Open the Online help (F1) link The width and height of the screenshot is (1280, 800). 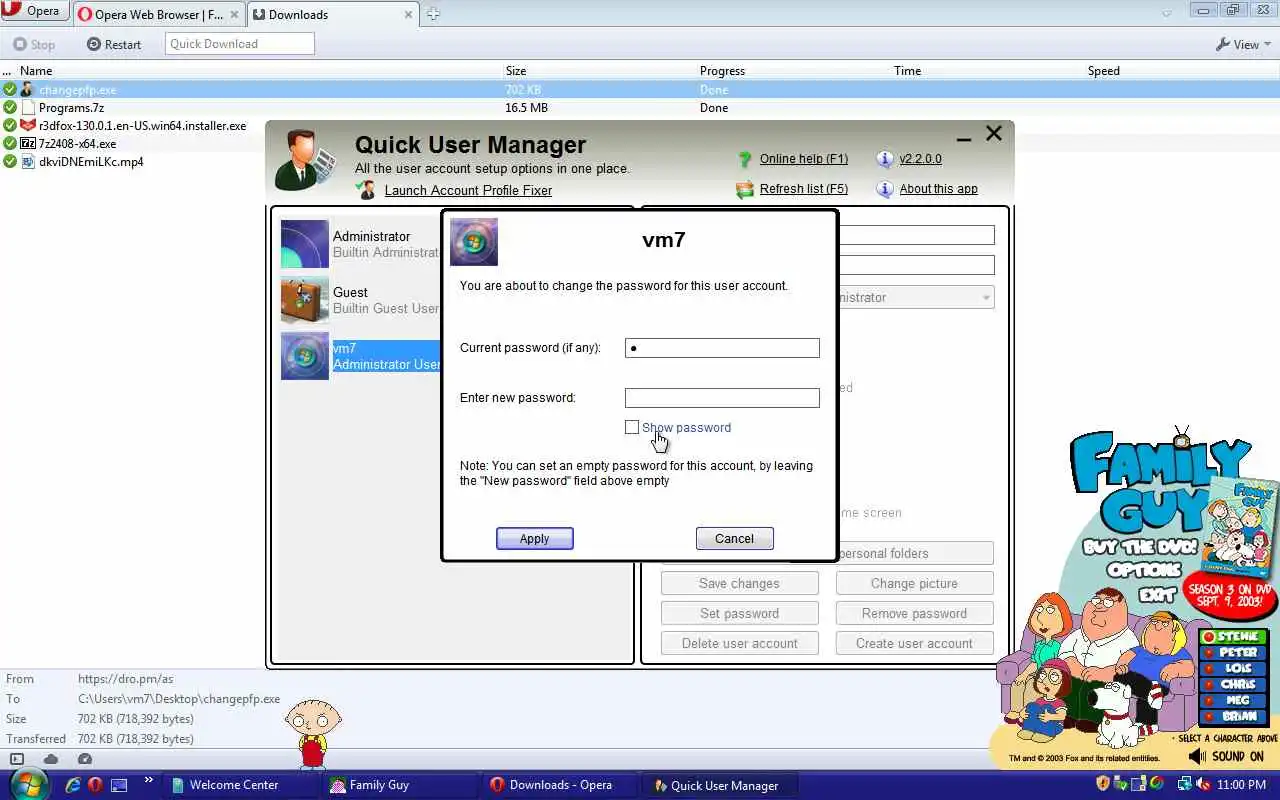point(804,159)
